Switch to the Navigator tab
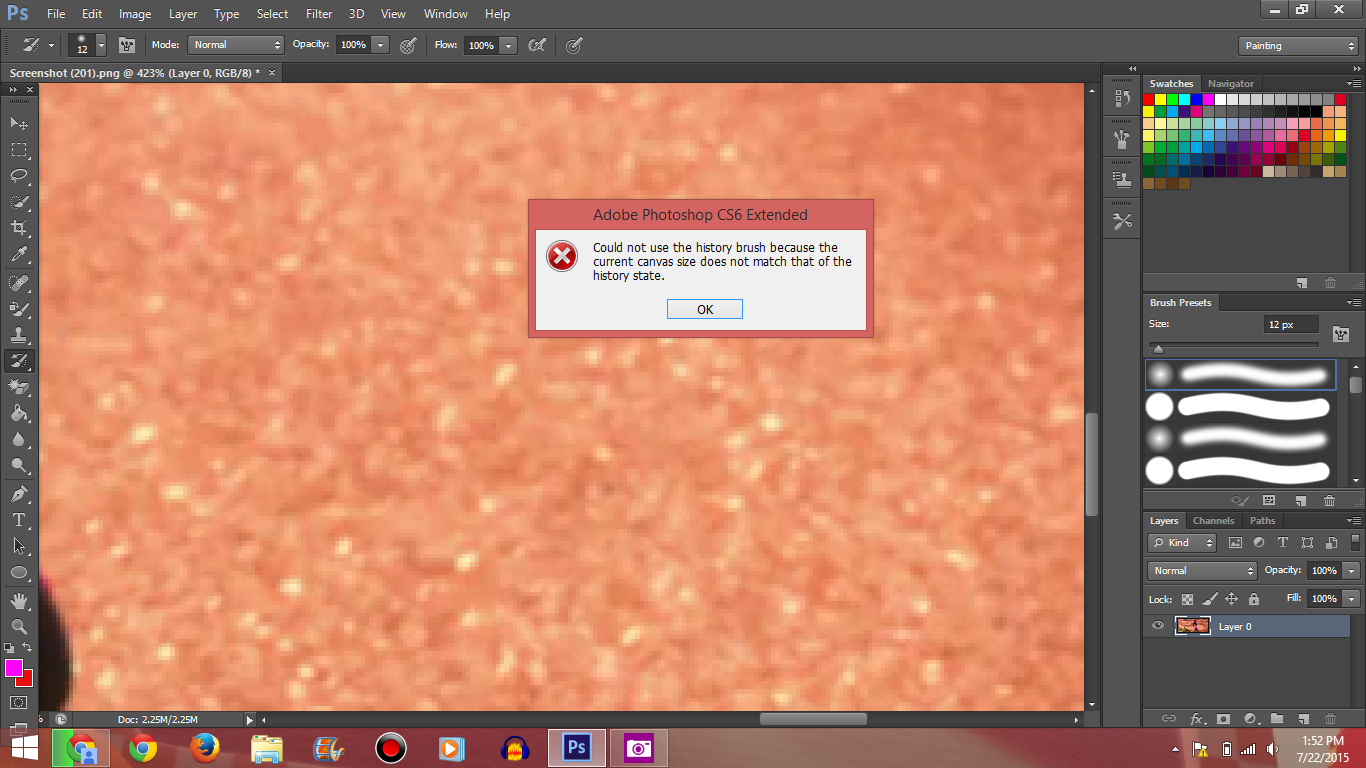Image resolution: width=1366 pixels, height=768 pixels. coord(1230,84)
